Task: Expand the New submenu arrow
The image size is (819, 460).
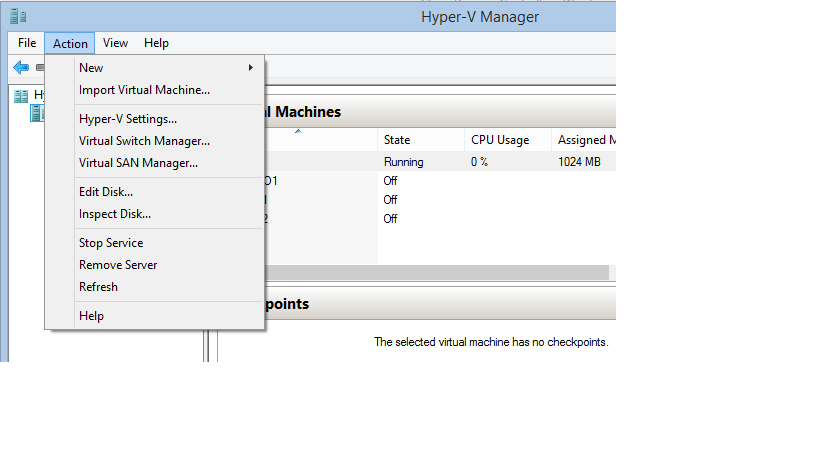Action: [x=251, y=68]
